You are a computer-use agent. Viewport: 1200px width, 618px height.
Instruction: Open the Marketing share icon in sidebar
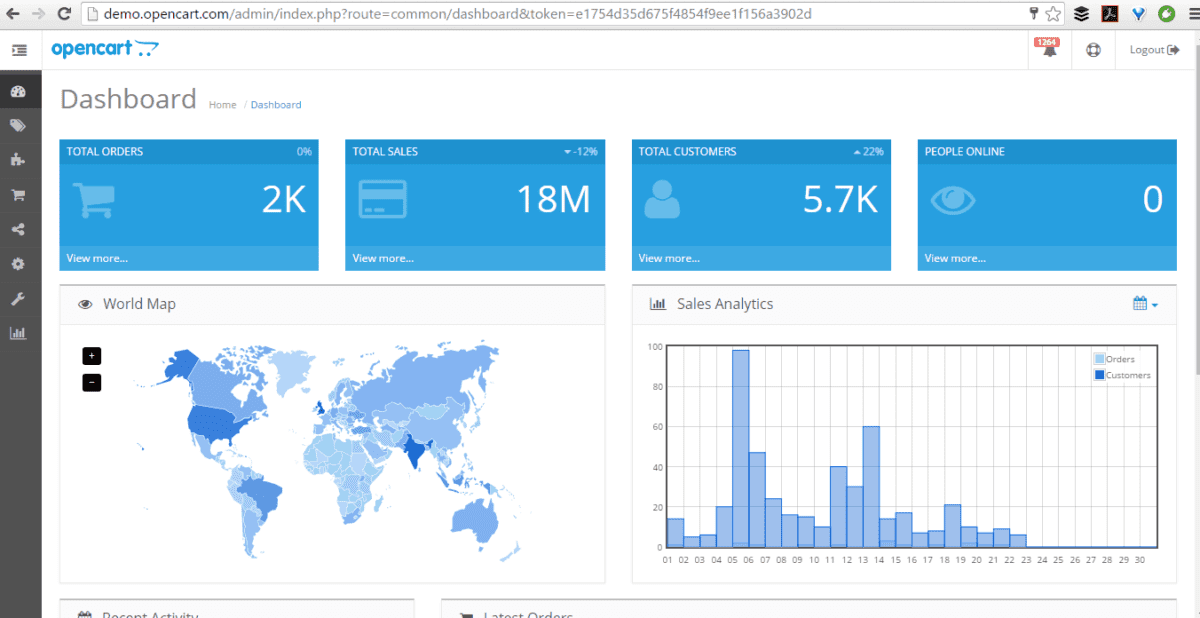18,229
